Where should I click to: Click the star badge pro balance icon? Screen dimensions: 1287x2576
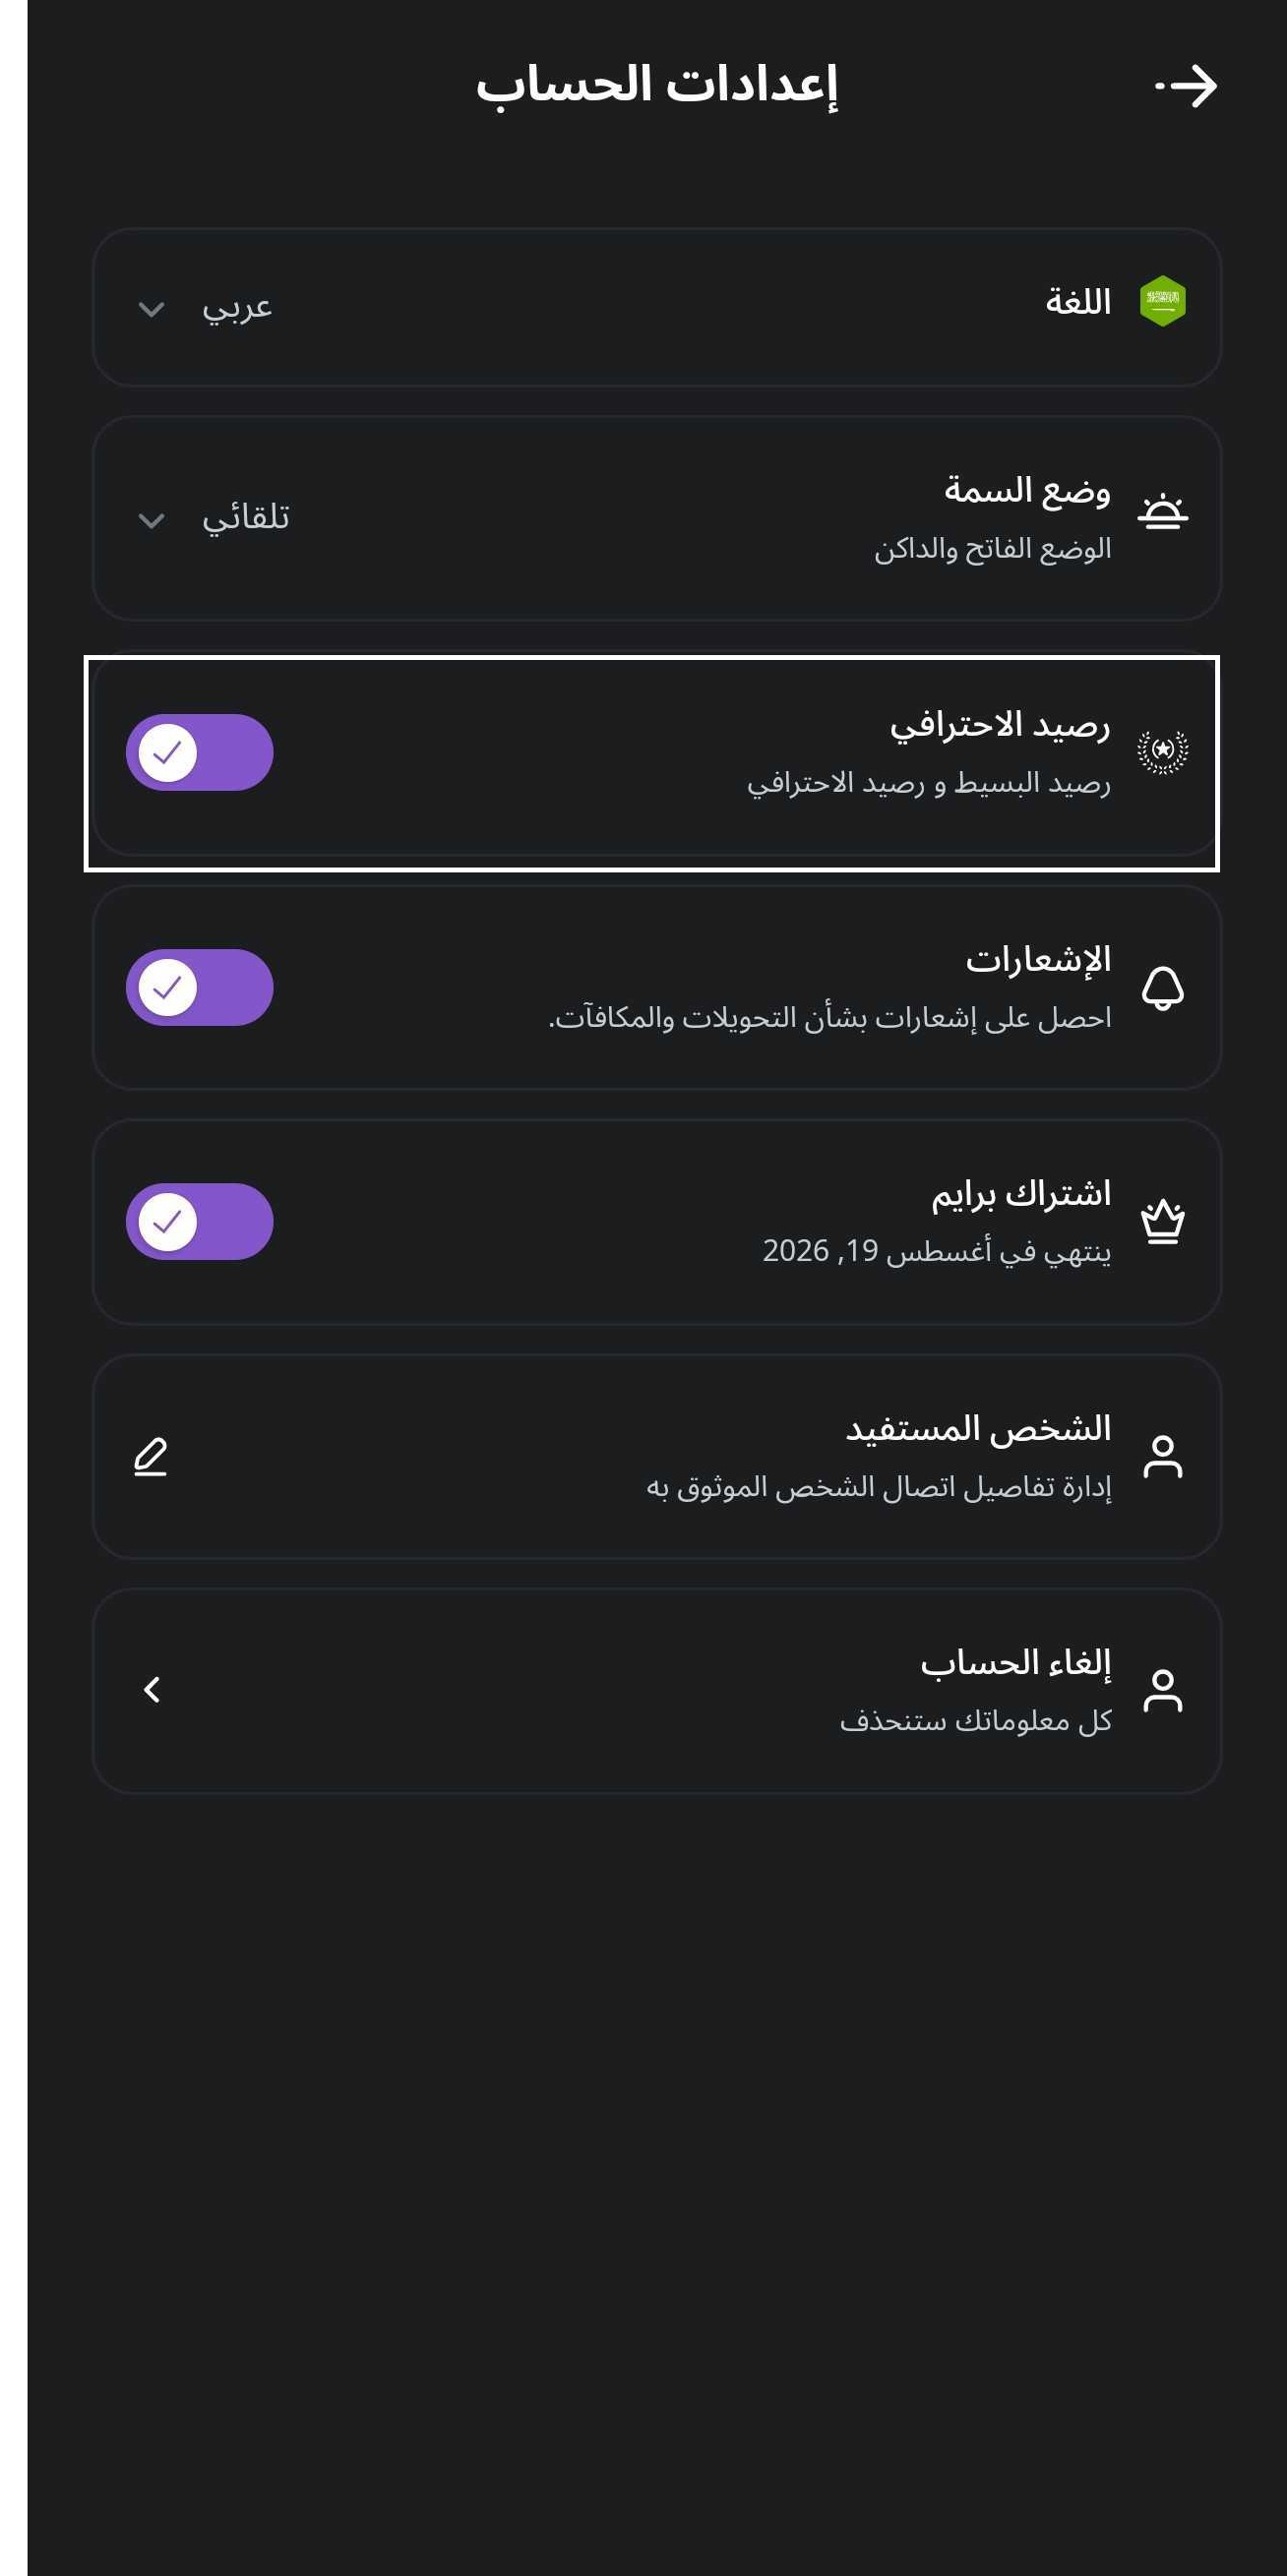pyautogui.click(x=1162, y=751)
